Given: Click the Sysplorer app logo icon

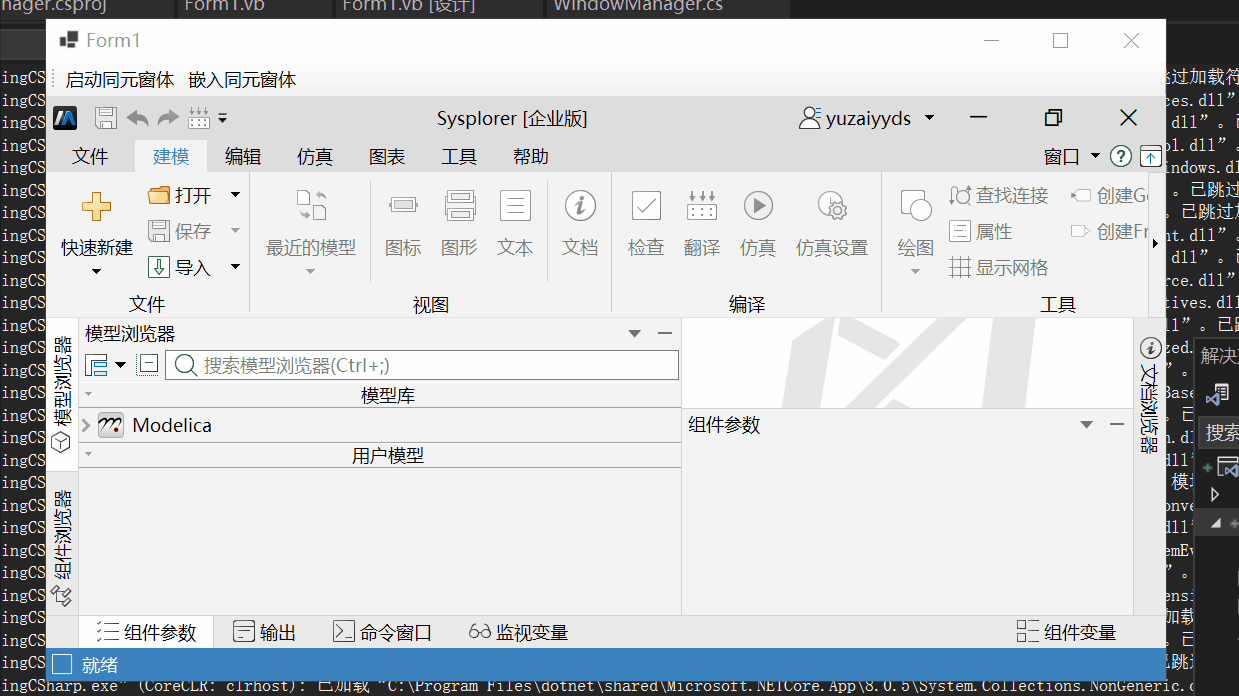Looking at the screenshot, I should tap(65, 118).
